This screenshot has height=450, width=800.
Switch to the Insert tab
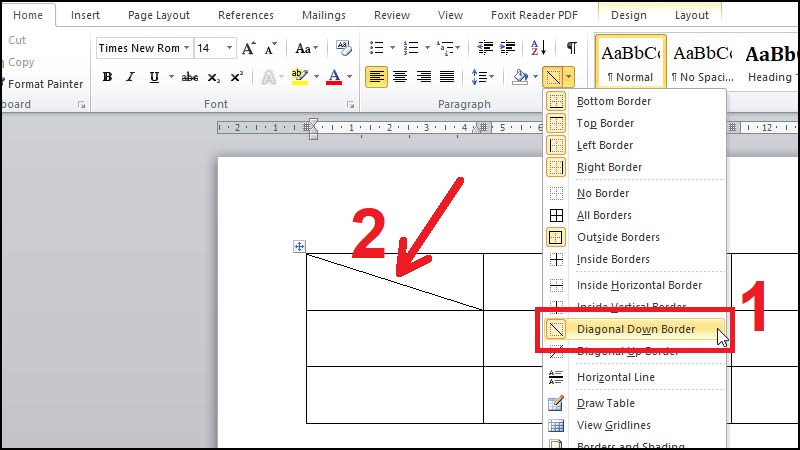(85, 15)
